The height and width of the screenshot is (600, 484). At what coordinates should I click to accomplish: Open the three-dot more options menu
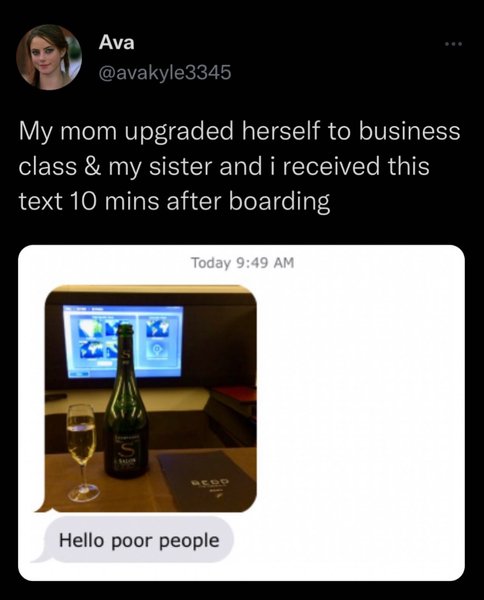454,44
